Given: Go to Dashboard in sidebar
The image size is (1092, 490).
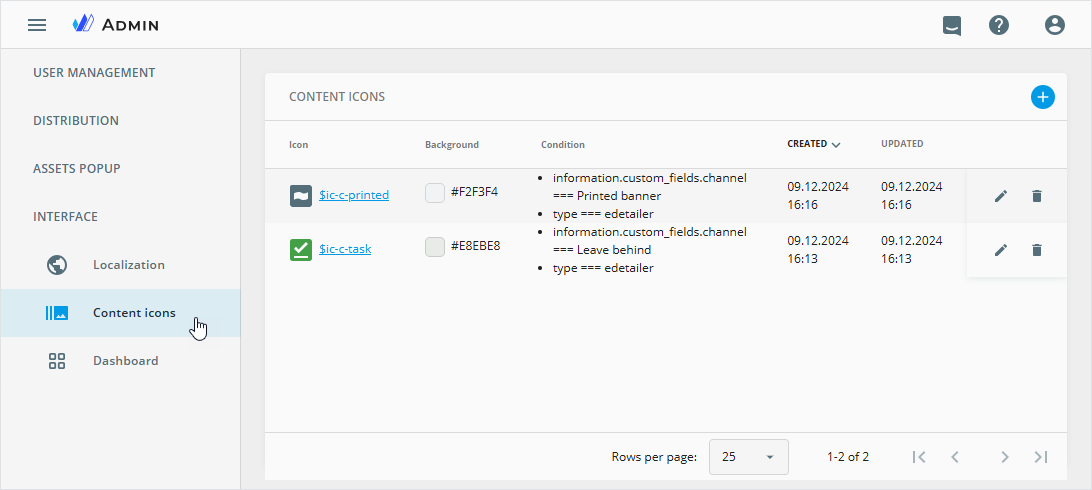Looking at the screenshot, I should pyautogui.click(x=125, y=361).
